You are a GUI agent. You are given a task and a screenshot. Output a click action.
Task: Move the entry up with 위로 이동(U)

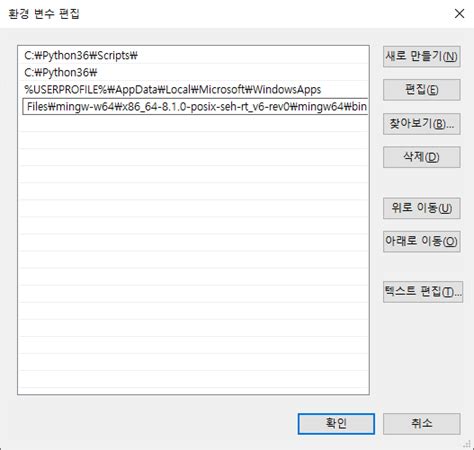(x=422, y=208)
